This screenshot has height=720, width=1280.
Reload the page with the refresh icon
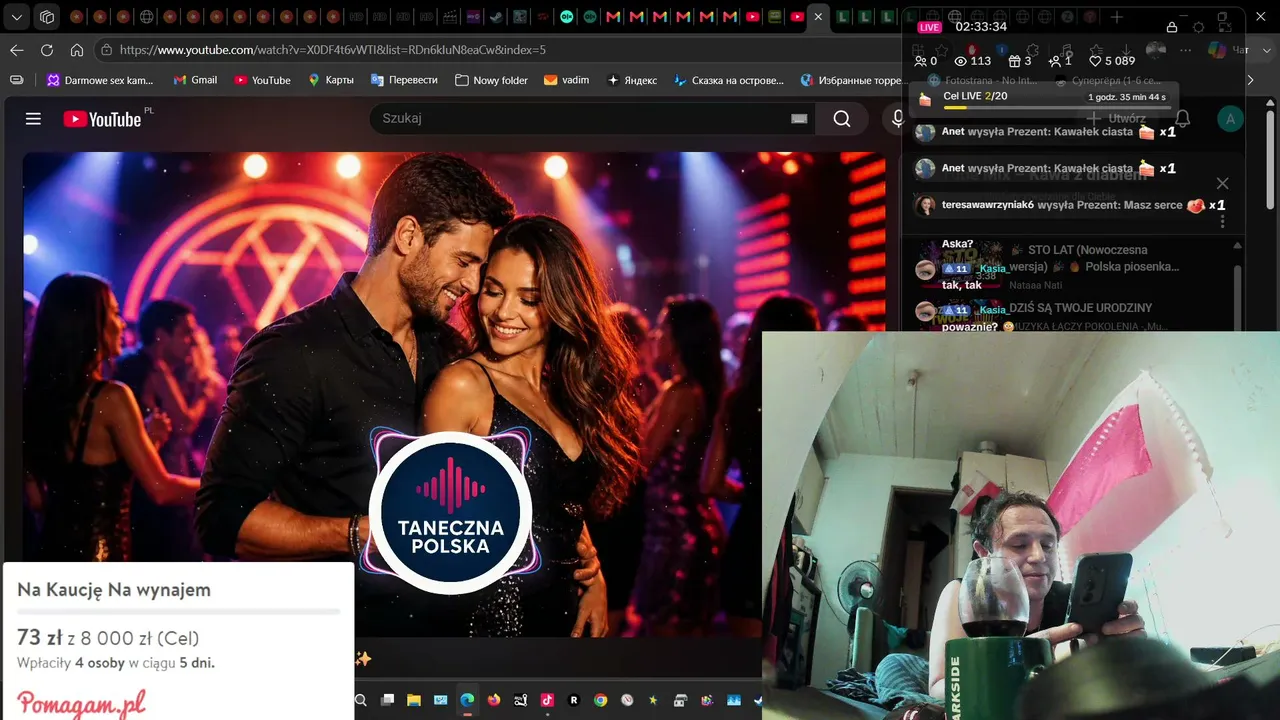47,50
